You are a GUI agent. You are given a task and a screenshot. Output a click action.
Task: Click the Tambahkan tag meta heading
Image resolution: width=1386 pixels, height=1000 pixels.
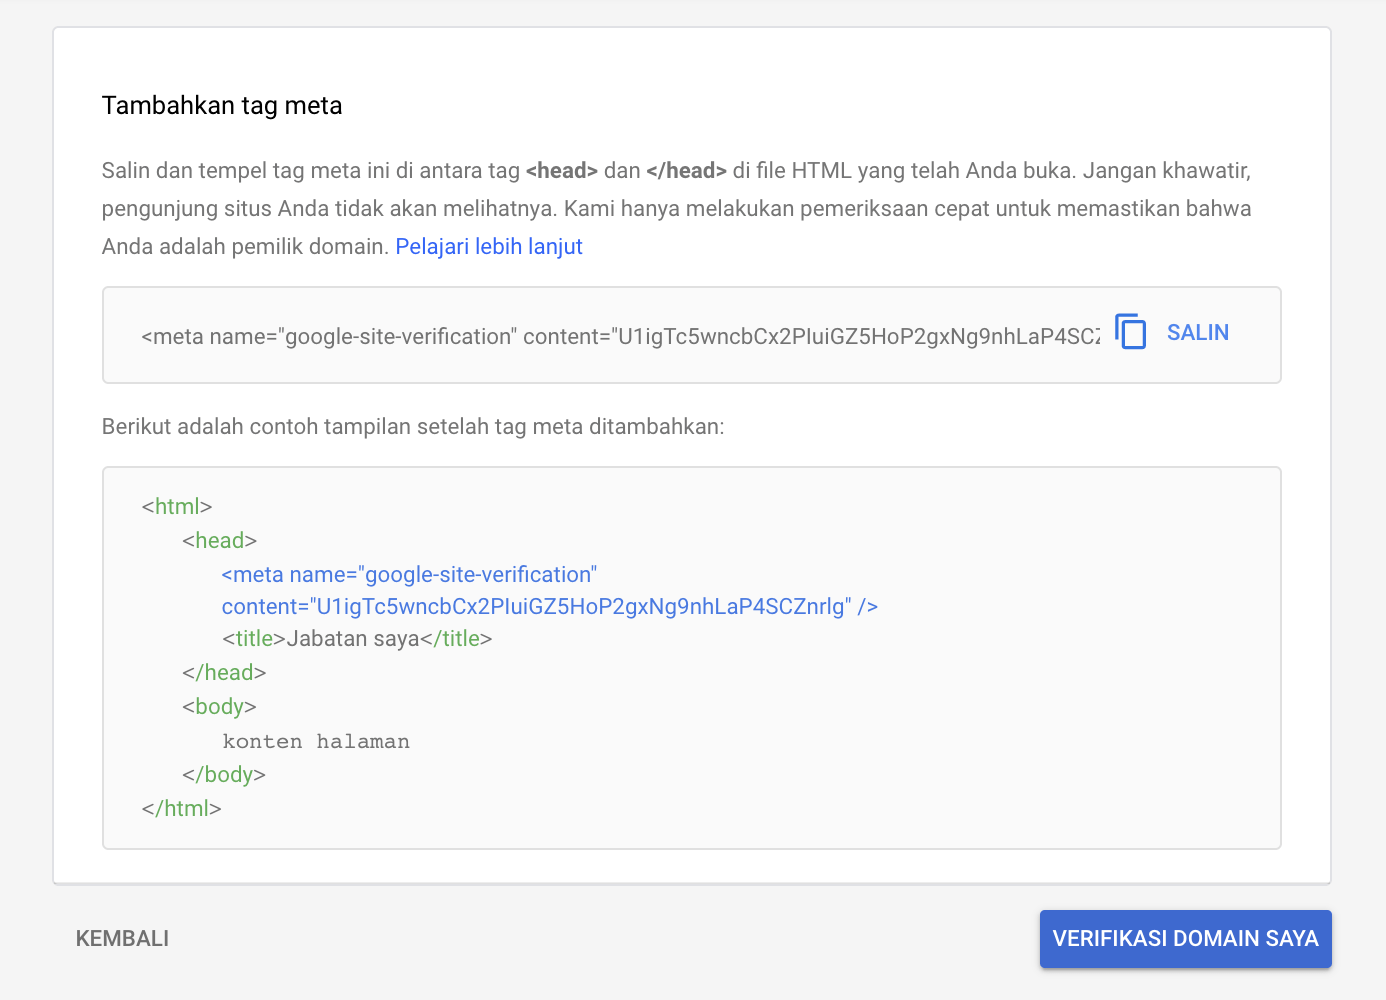click(x=221, y=105)
